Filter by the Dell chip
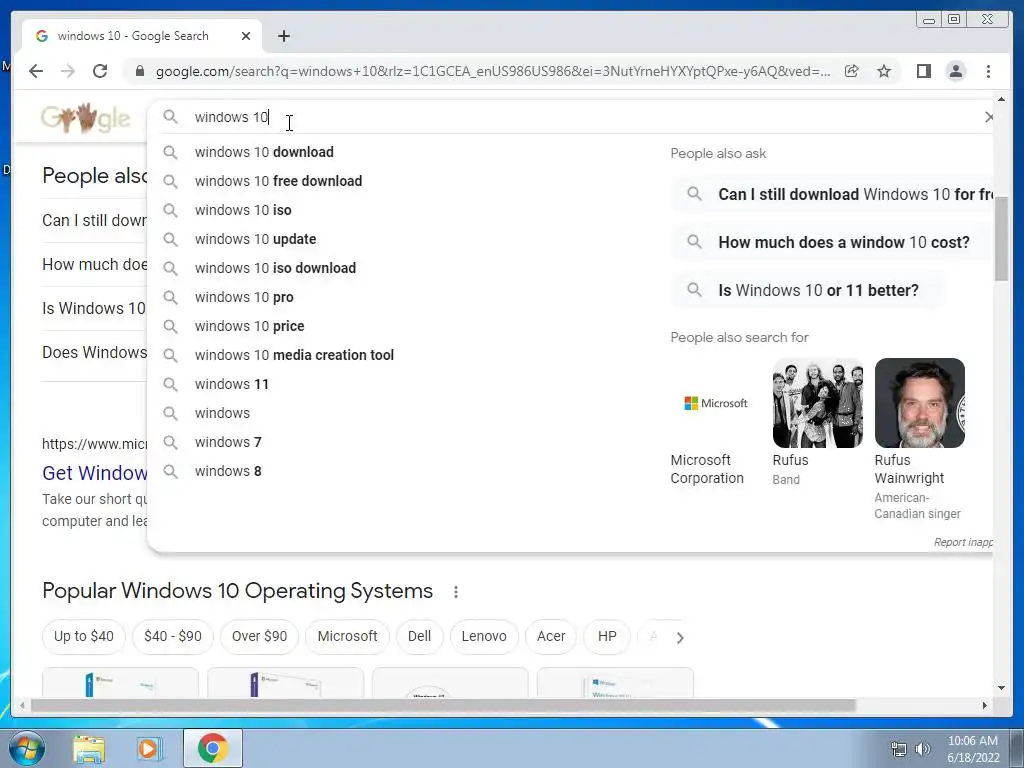 point(419,637)
